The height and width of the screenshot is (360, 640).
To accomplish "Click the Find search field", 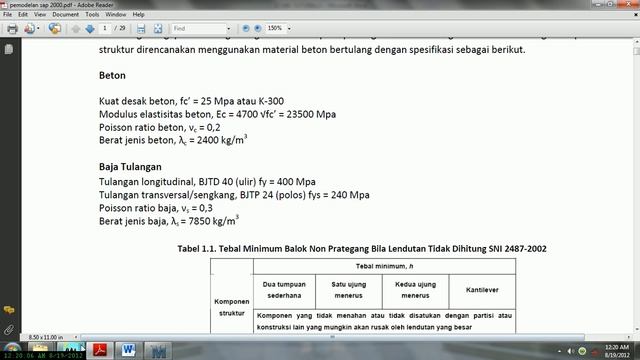I will click(x=198, y=29).
